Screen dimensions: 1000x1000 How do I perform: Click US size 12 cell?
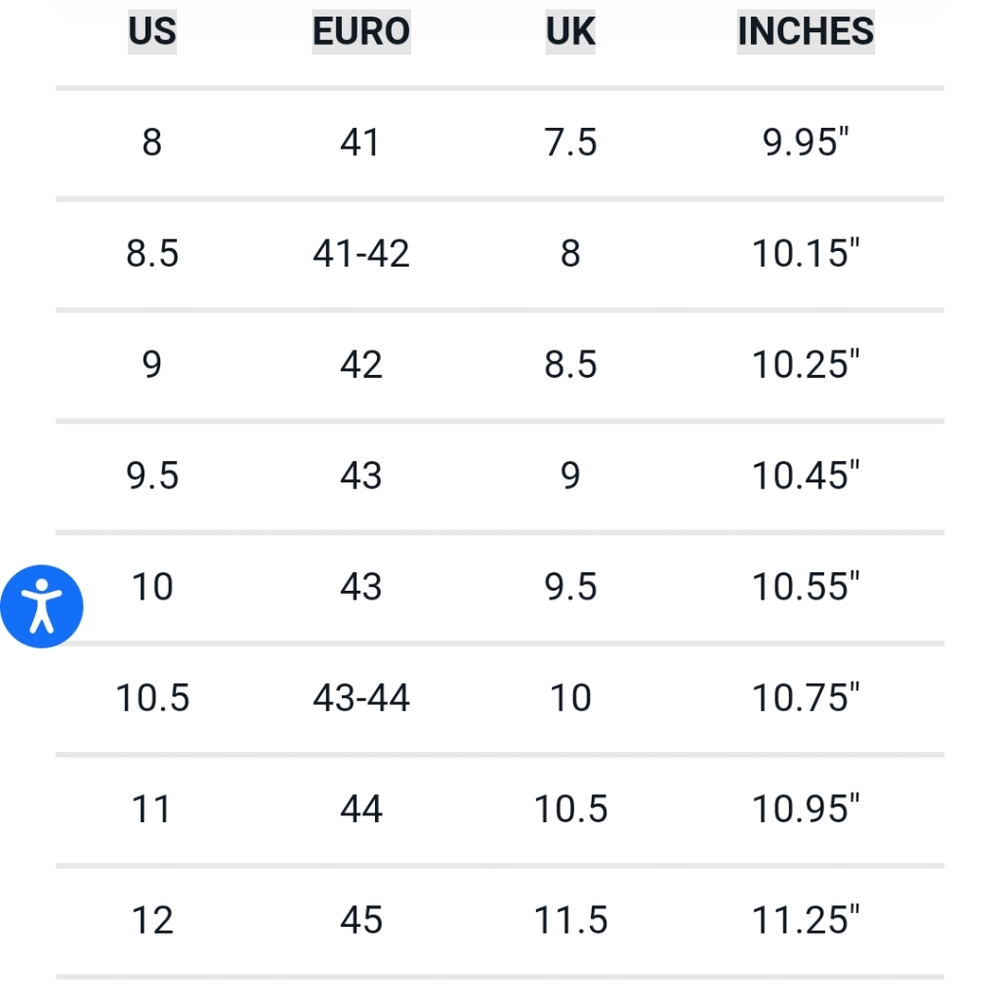coord(152,920)
